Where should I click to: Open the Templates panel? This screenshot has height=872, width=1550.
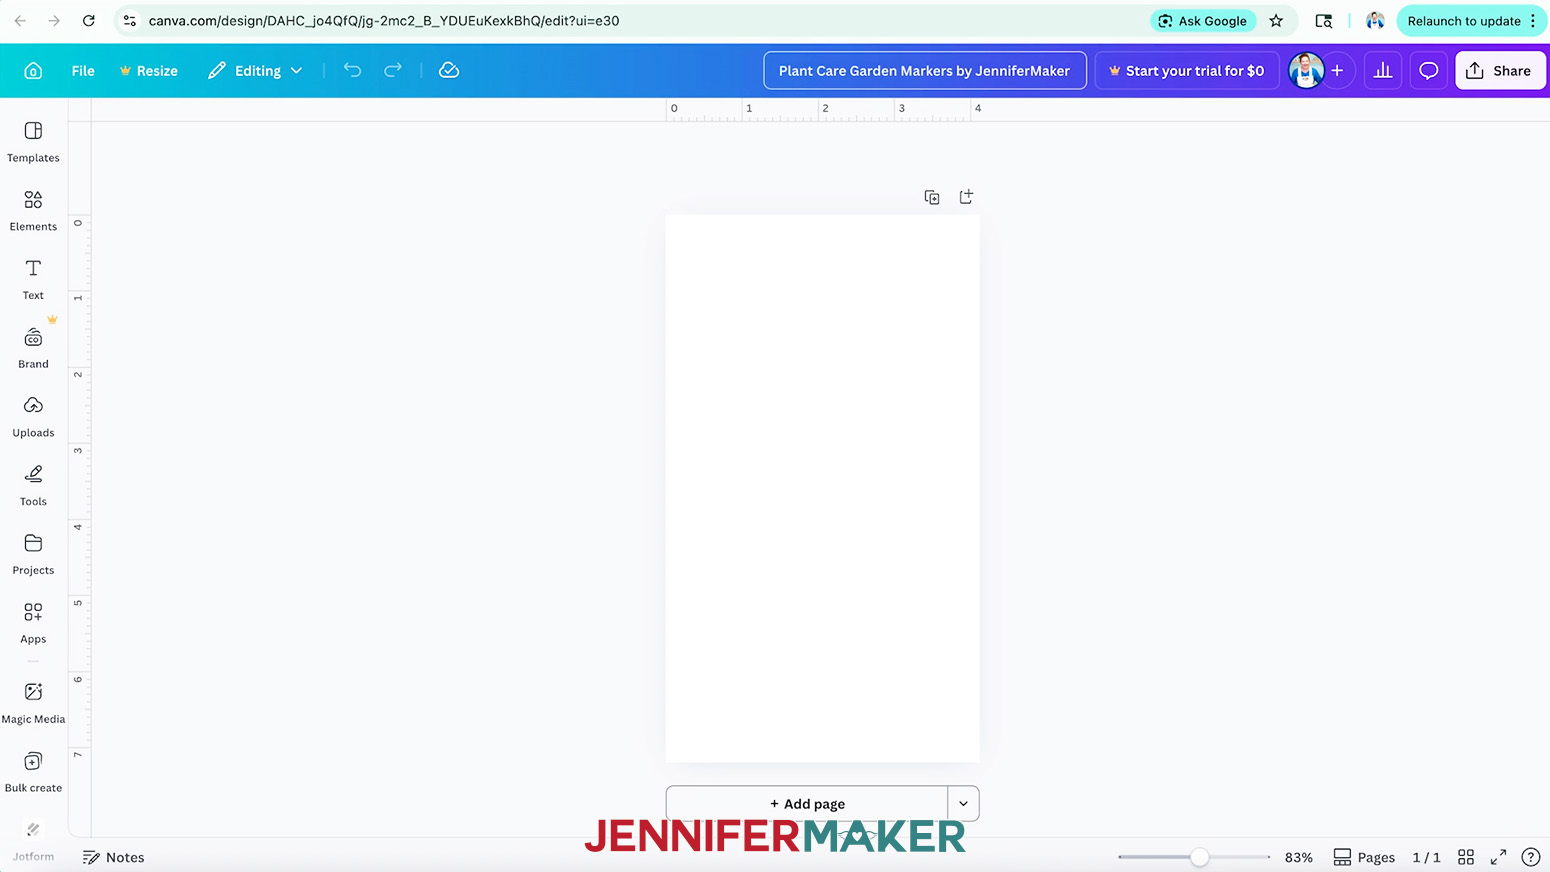(x=33, y=142)
